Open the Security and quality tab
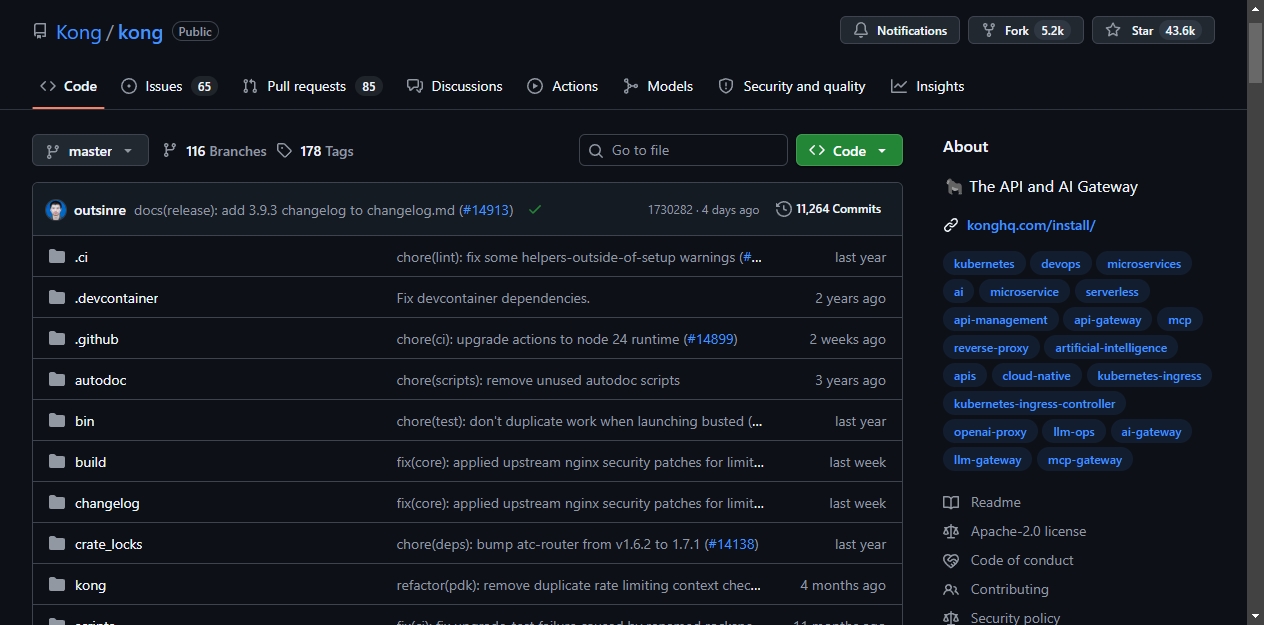Screen dimensions: 1264x625 792,86
